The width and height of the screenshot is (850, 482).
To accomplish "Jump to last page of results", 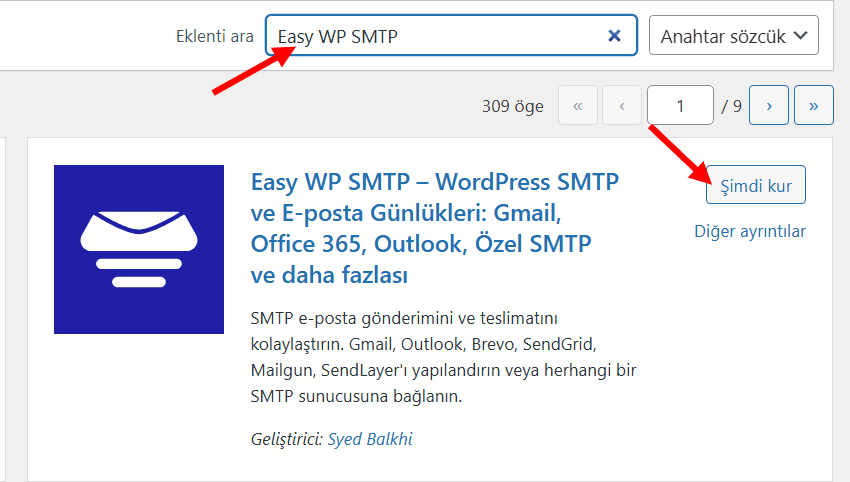I will [x=814, y=105].
